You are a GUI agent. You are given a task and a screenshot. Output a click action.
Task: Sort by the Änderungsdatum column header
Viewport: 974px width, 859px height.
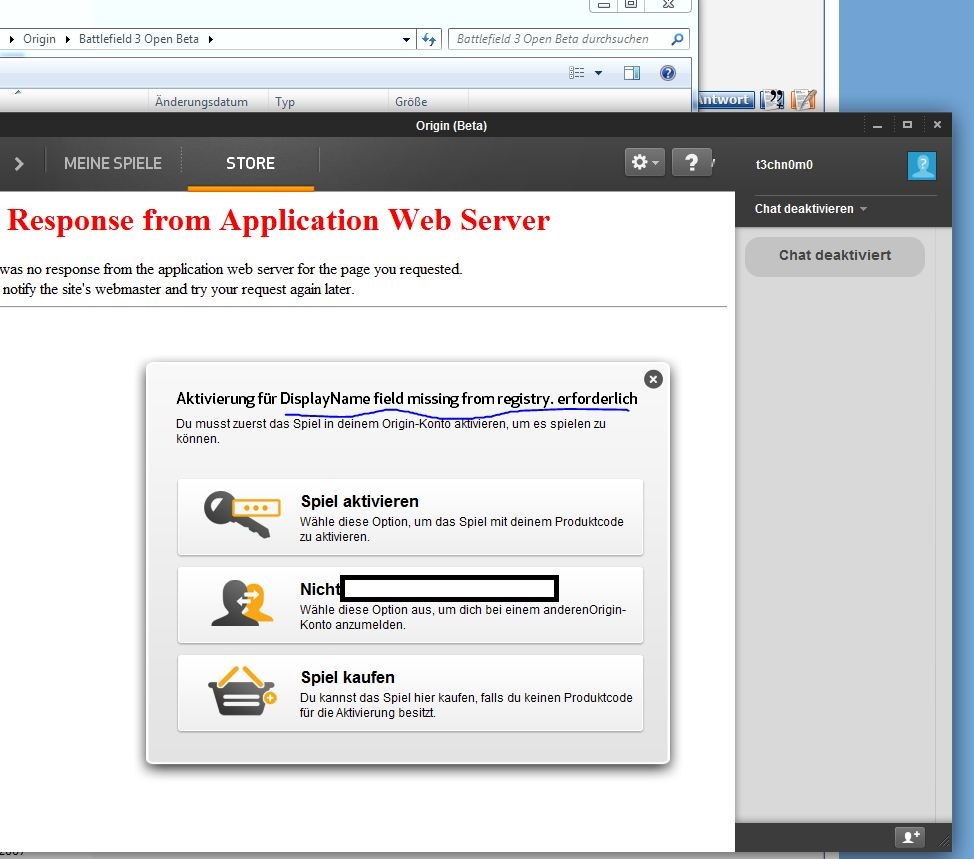click(201, 101)
